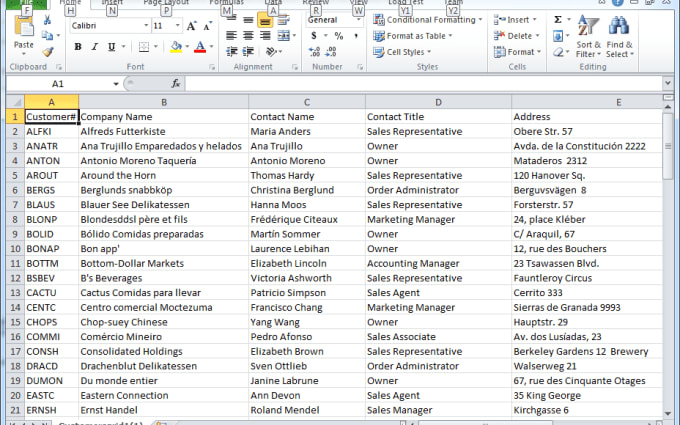Open Paste options dropdown arrow
The height and width of the screenshot is (425, 680).
click(23, 54)
